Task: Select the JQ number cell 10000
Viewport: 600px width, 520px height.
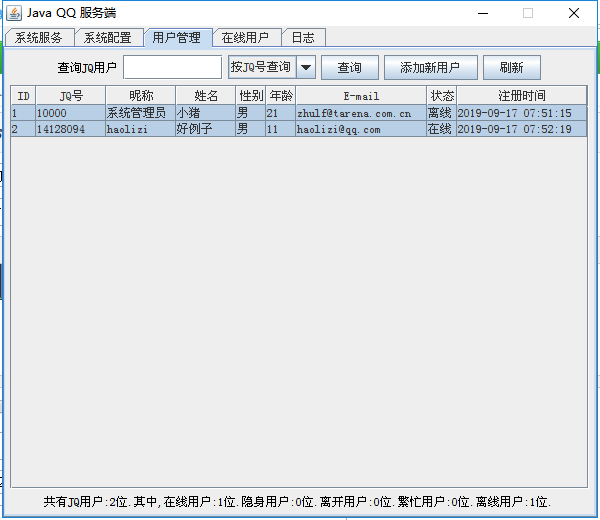Action: click(x=71, y=113)
